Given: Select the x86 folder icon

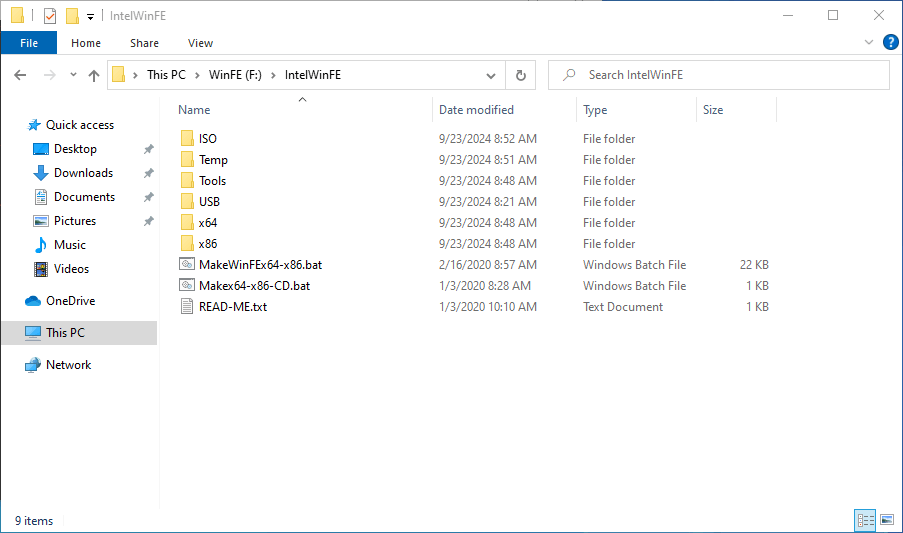Looking at the screenshot, I should tap(187, 243).
